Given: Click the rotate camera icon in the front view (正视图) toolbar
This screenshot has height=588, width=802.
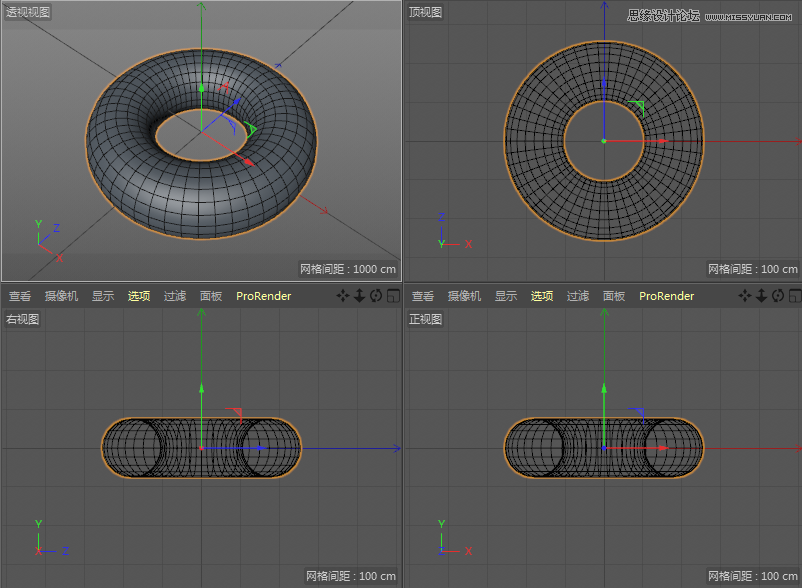Looking at the screenshot, I should [778, 296].
